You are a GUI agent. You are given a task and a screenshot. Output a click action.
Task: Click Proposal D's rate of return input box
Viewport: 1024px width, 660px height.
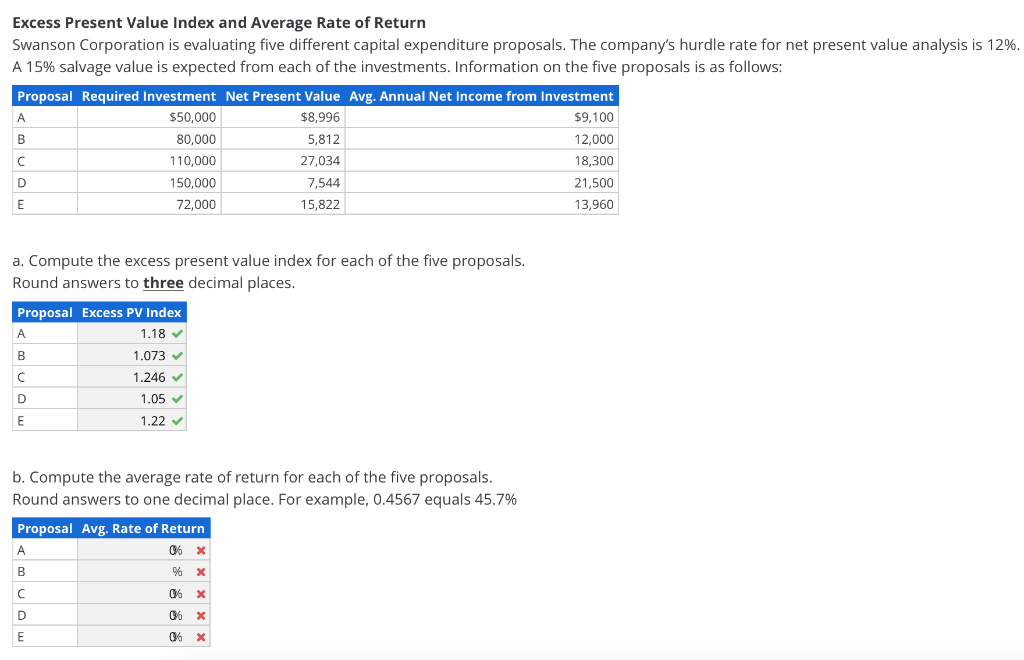pyautogui.click(x=130, y=615)
